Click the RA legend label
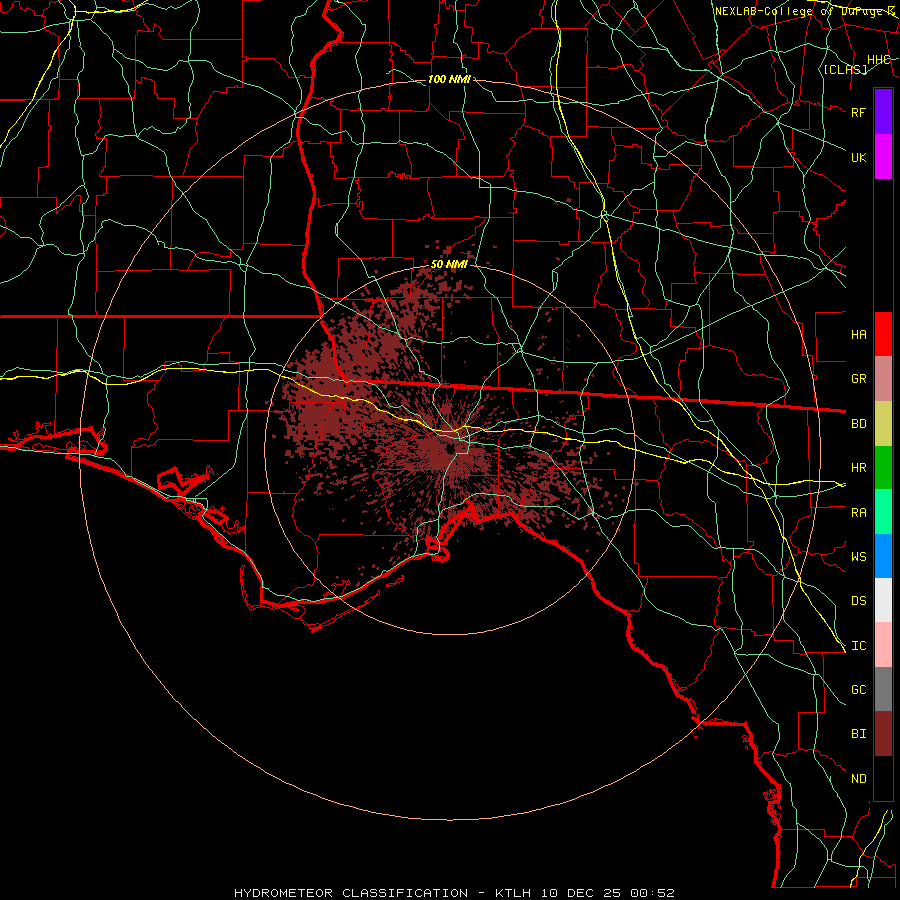900x900 pixels. click(858, 513)
